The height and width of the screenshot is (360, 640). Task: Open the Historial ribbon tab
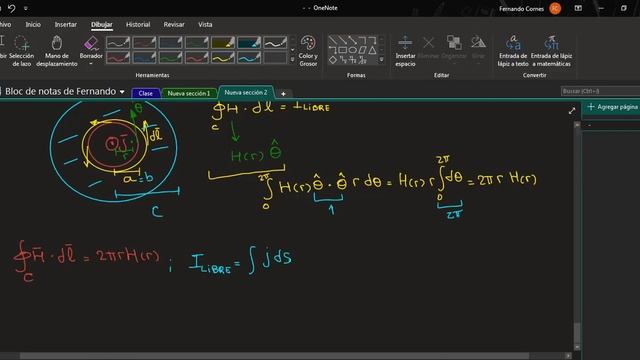pyautogui.click(x=138, y=24)
